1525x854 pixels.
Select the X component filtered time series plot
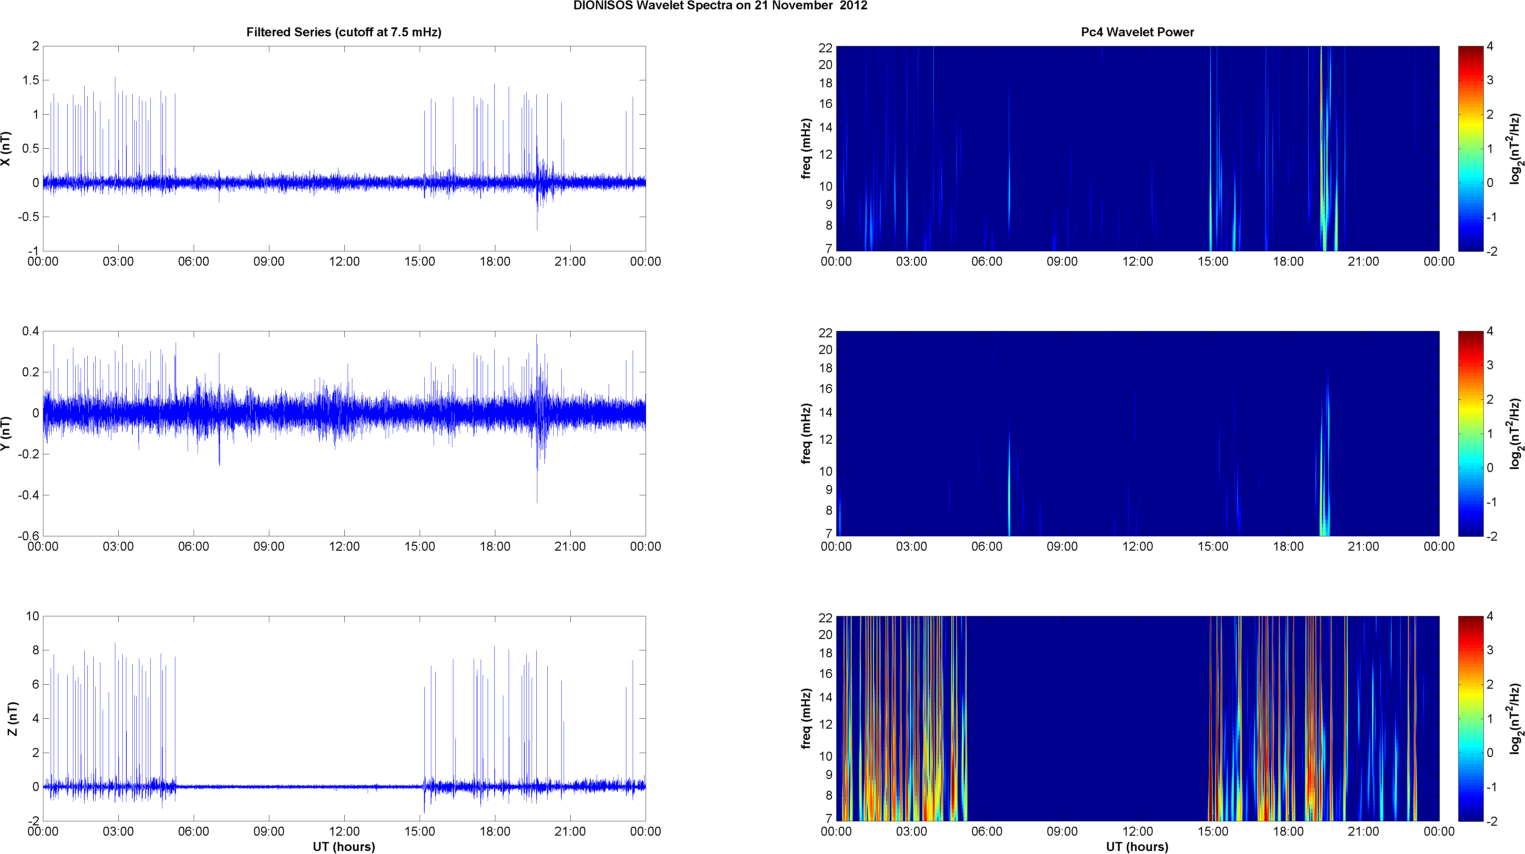tap(344, 149)
